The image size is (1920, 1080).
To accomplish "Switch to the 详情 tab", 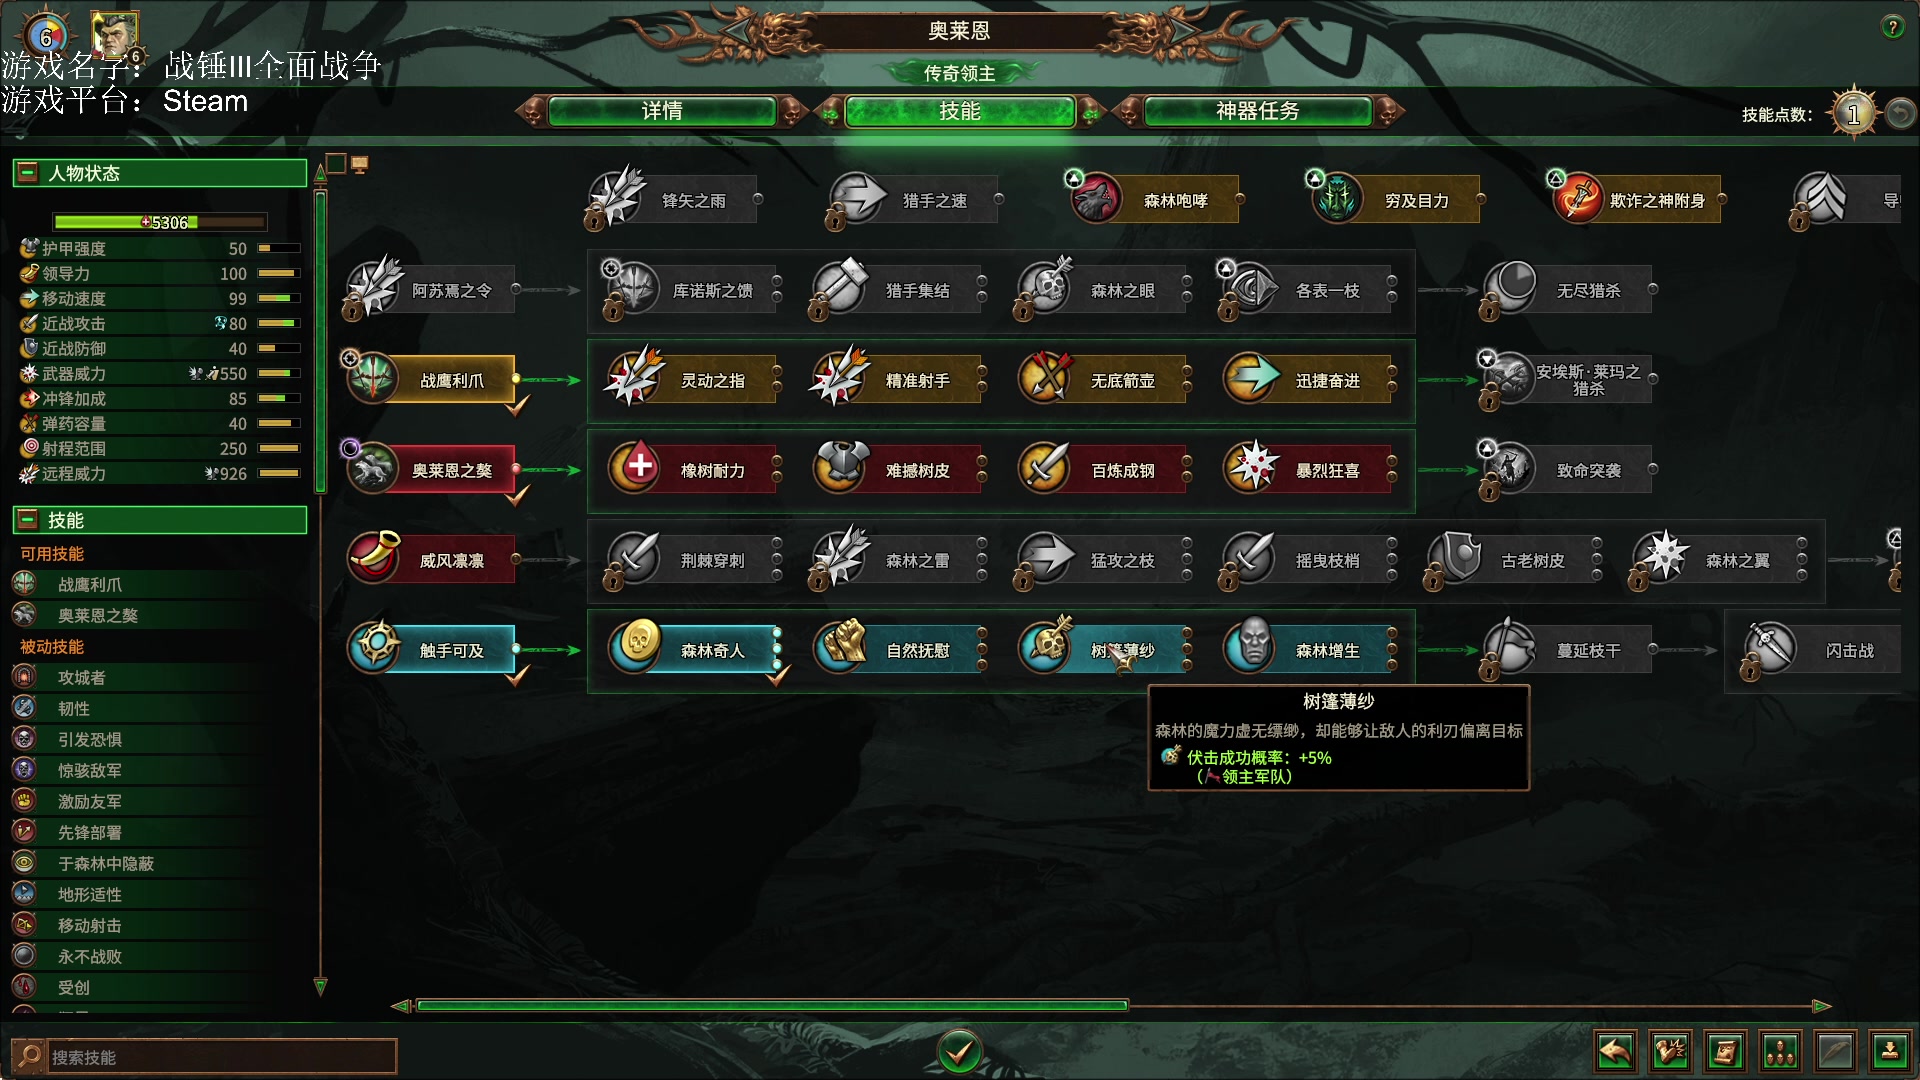I will coord(662,111).
